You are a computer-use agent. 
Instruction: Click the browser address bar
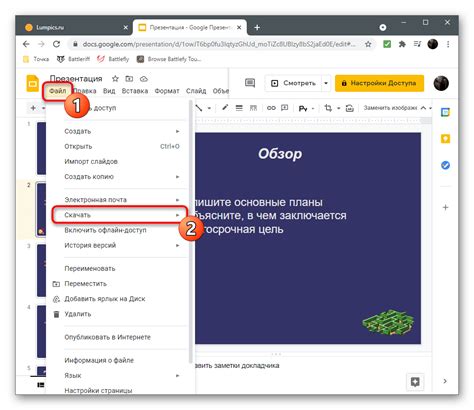pyautogui.click(x=219, y=44)
